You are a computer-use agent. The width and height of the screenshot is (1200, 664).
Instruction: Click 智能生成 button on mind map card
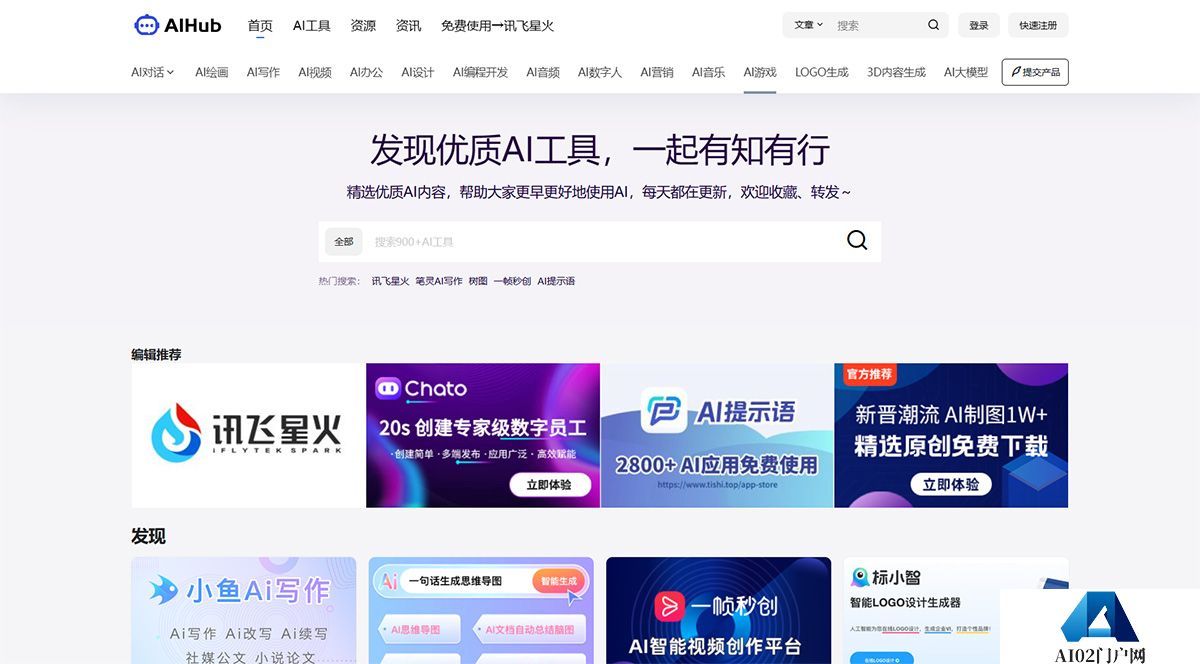coord(560,580)
